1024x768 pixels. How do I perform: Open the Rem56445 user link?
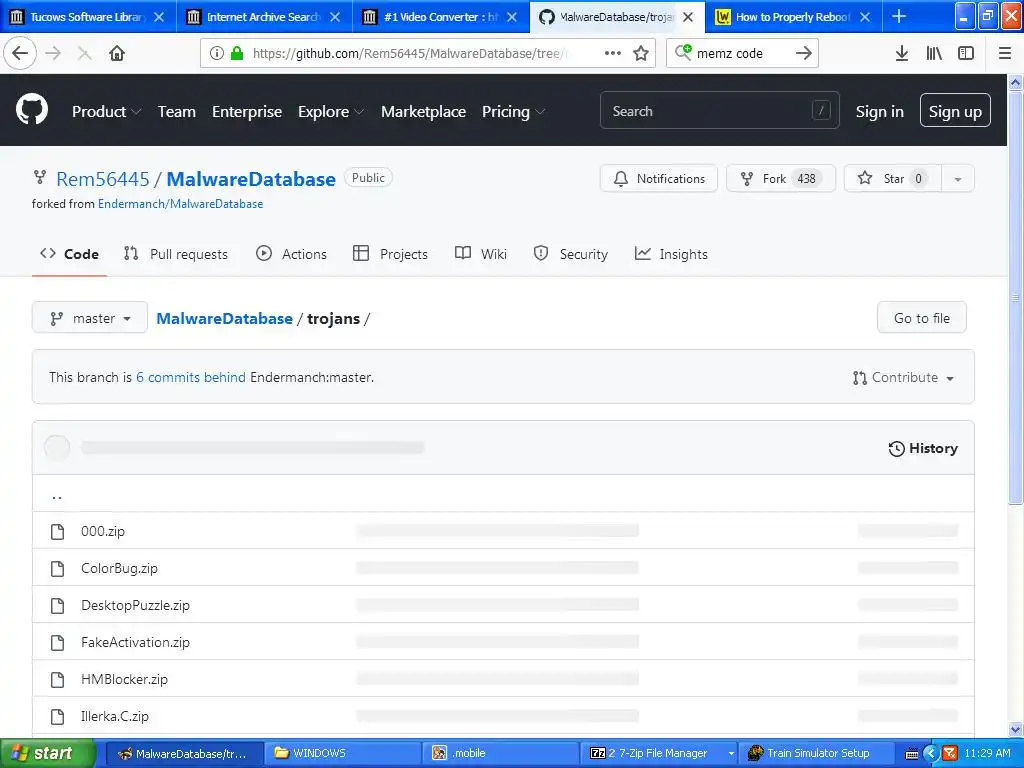(x=103, y=179)
